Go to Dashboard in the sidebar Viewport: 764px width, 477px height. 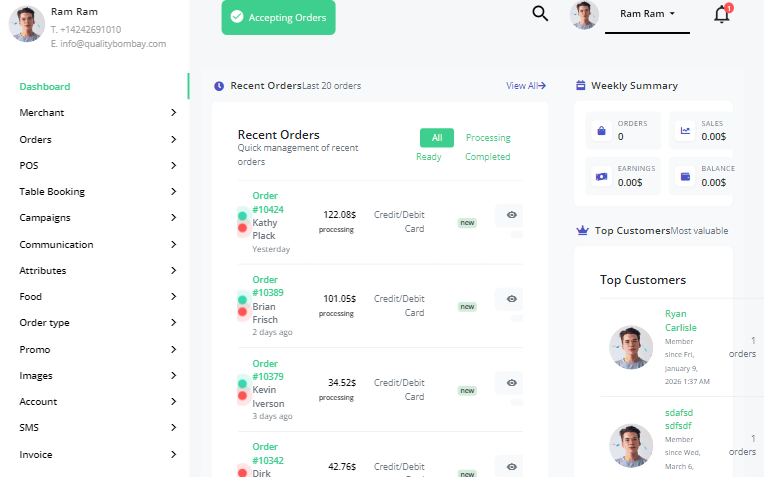[x=45, y=86]
